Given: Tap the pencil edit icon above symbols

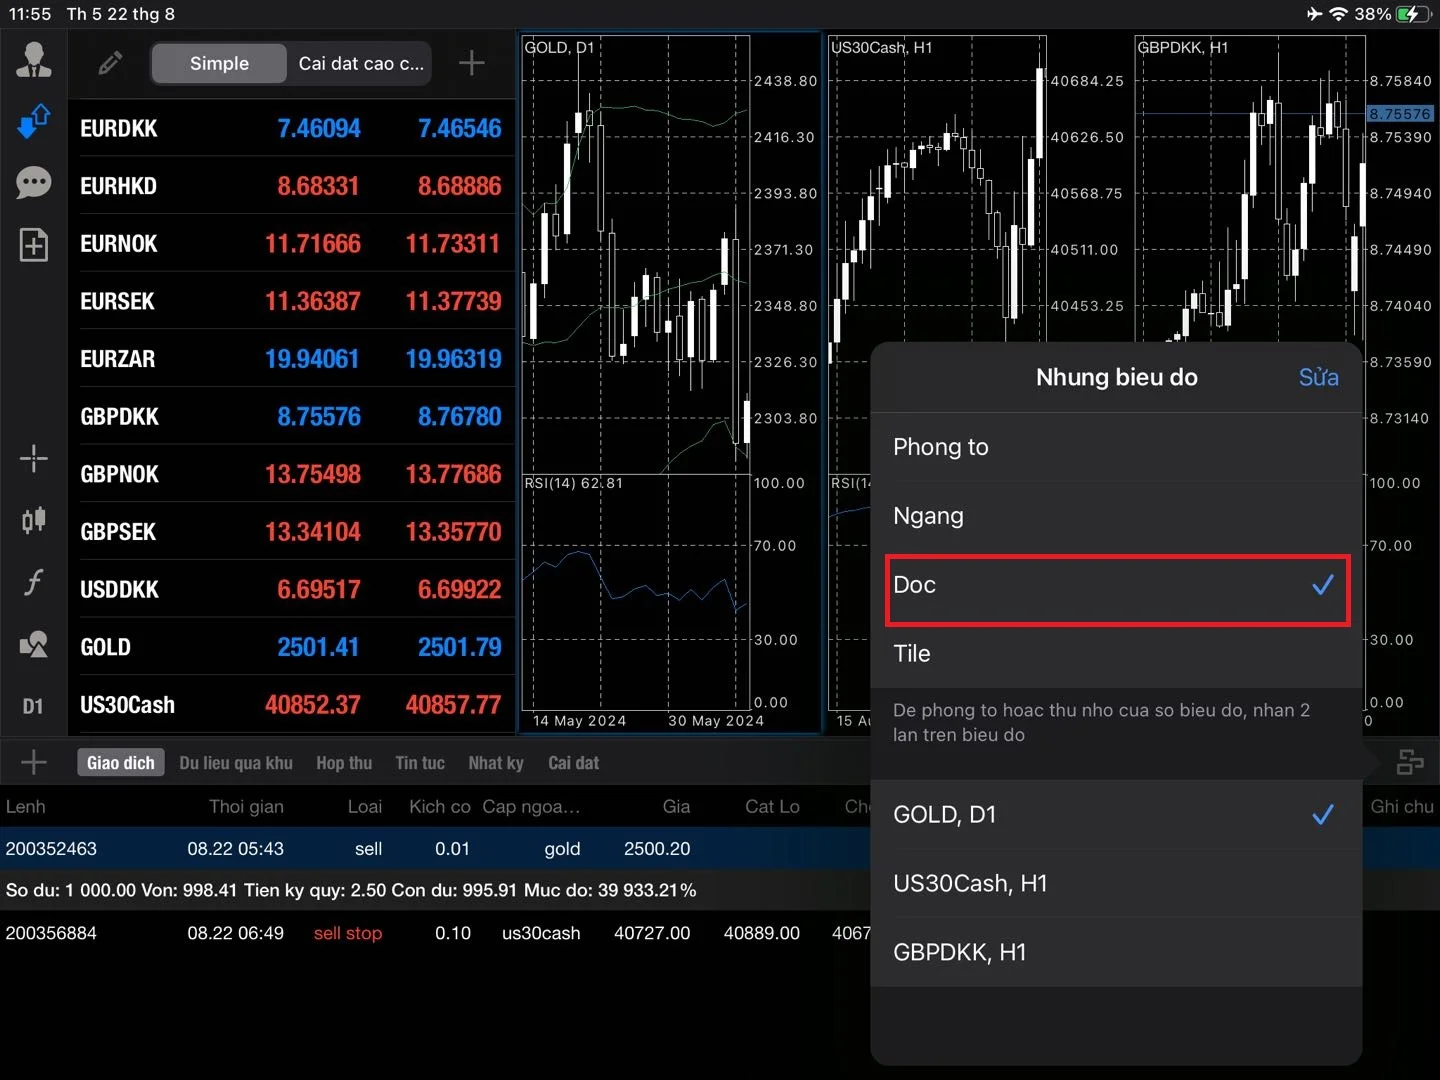Looking at the screenshot, I should [x=110, y=63].
